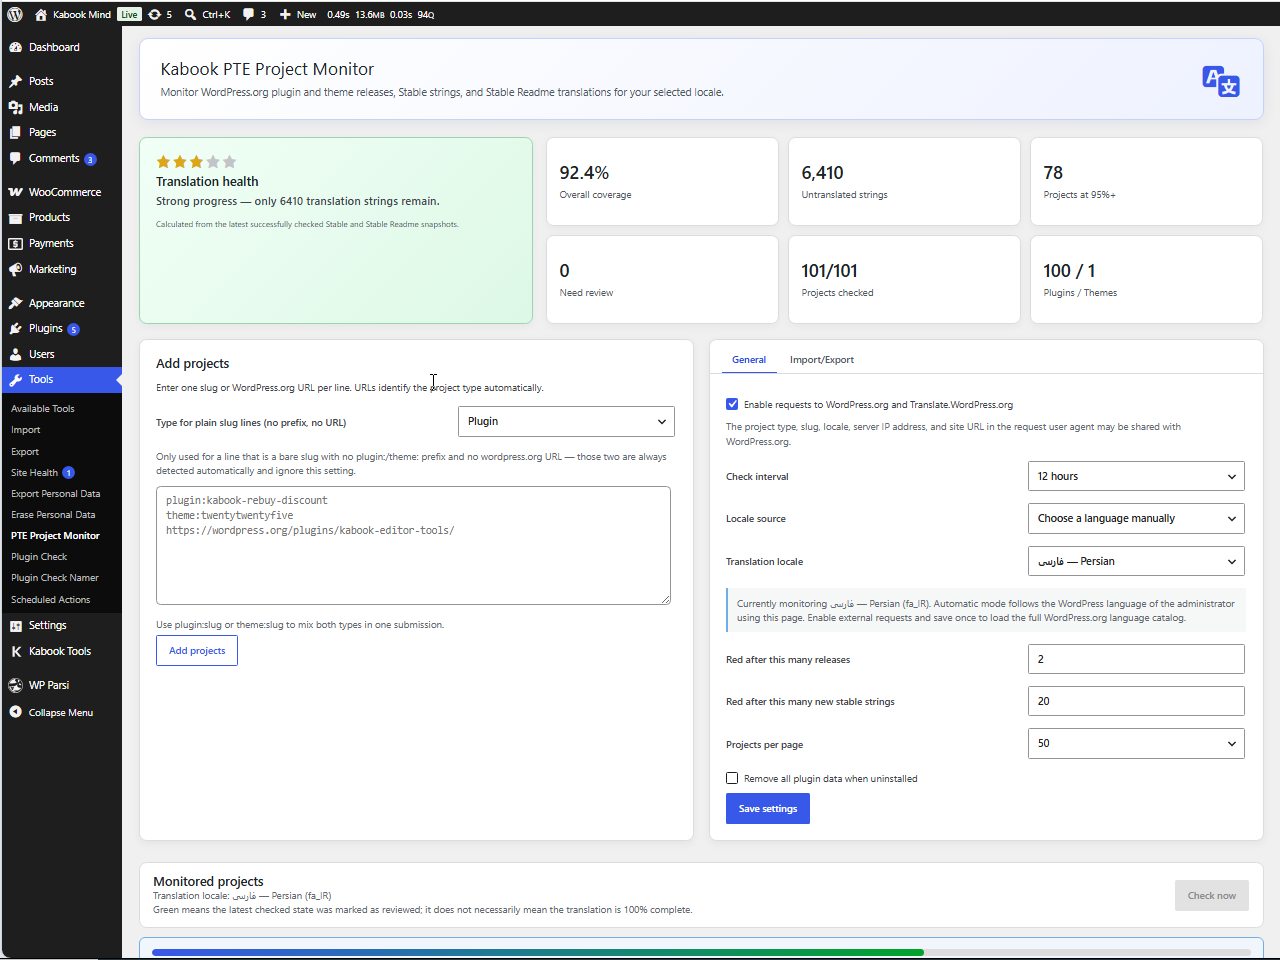
Task: Click the 101/101 Projects checked card
Action: [904, 279]
